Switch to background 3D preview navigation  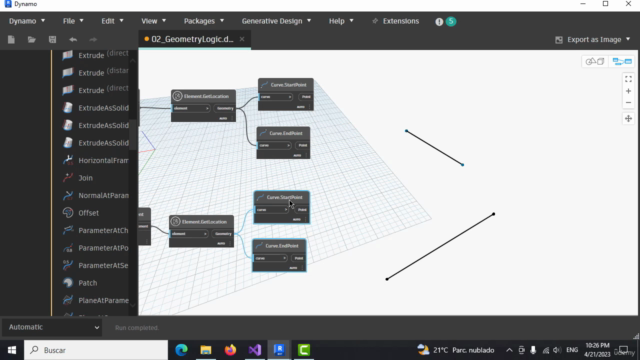point(595,62)
